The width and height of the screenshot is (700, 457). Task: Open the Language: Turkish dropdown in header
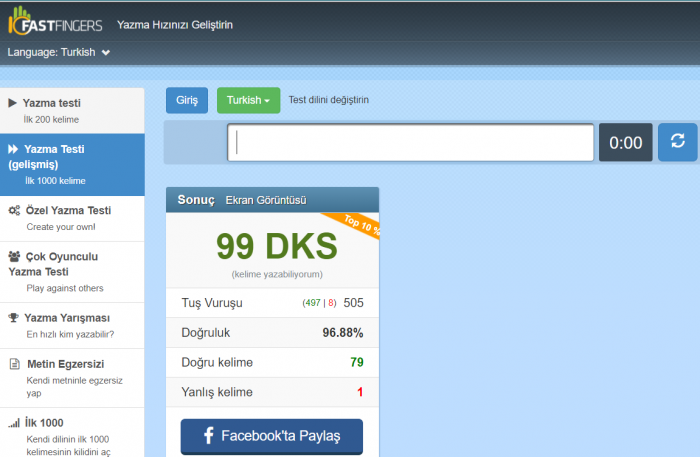[58, 52]
